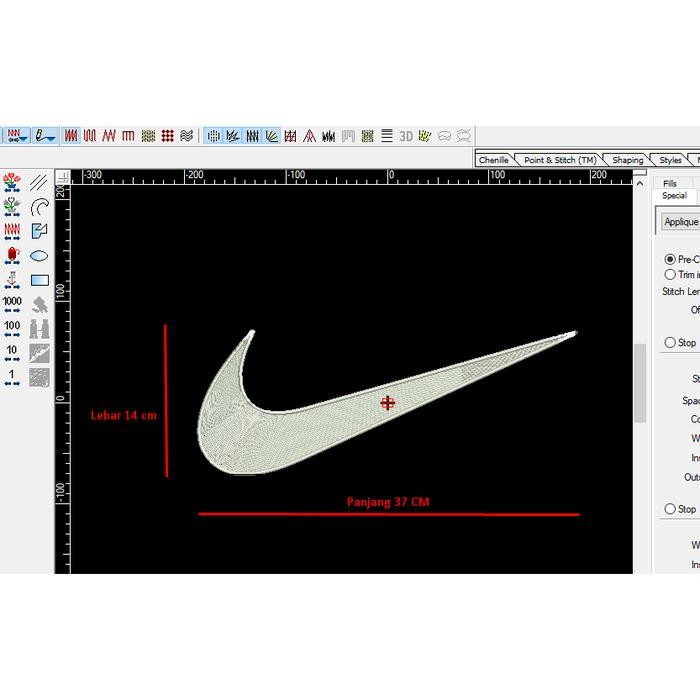The image size is (700, 700).
Task: Click the anchor needle travel icon
Action: tap(12, 280)
